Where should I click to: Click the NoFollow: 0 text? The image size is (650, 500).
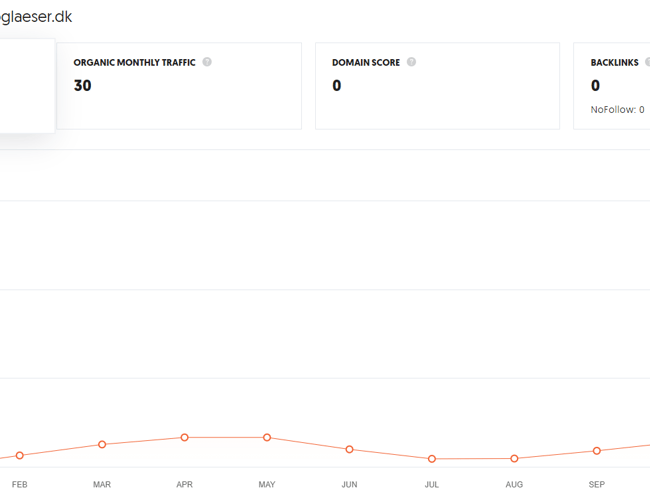click(617, 110)
